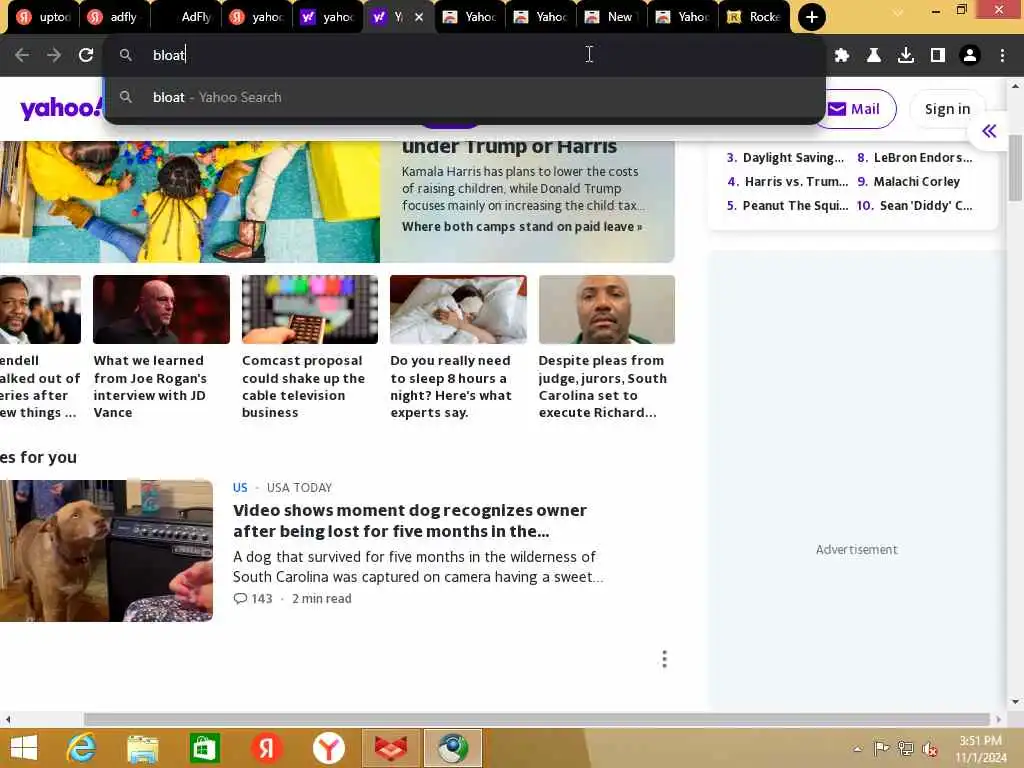The height and width of the screenshot is (768, 1024).
Task: Open the sleep 8 hours story thumbnail
Action: coord(458,310)
